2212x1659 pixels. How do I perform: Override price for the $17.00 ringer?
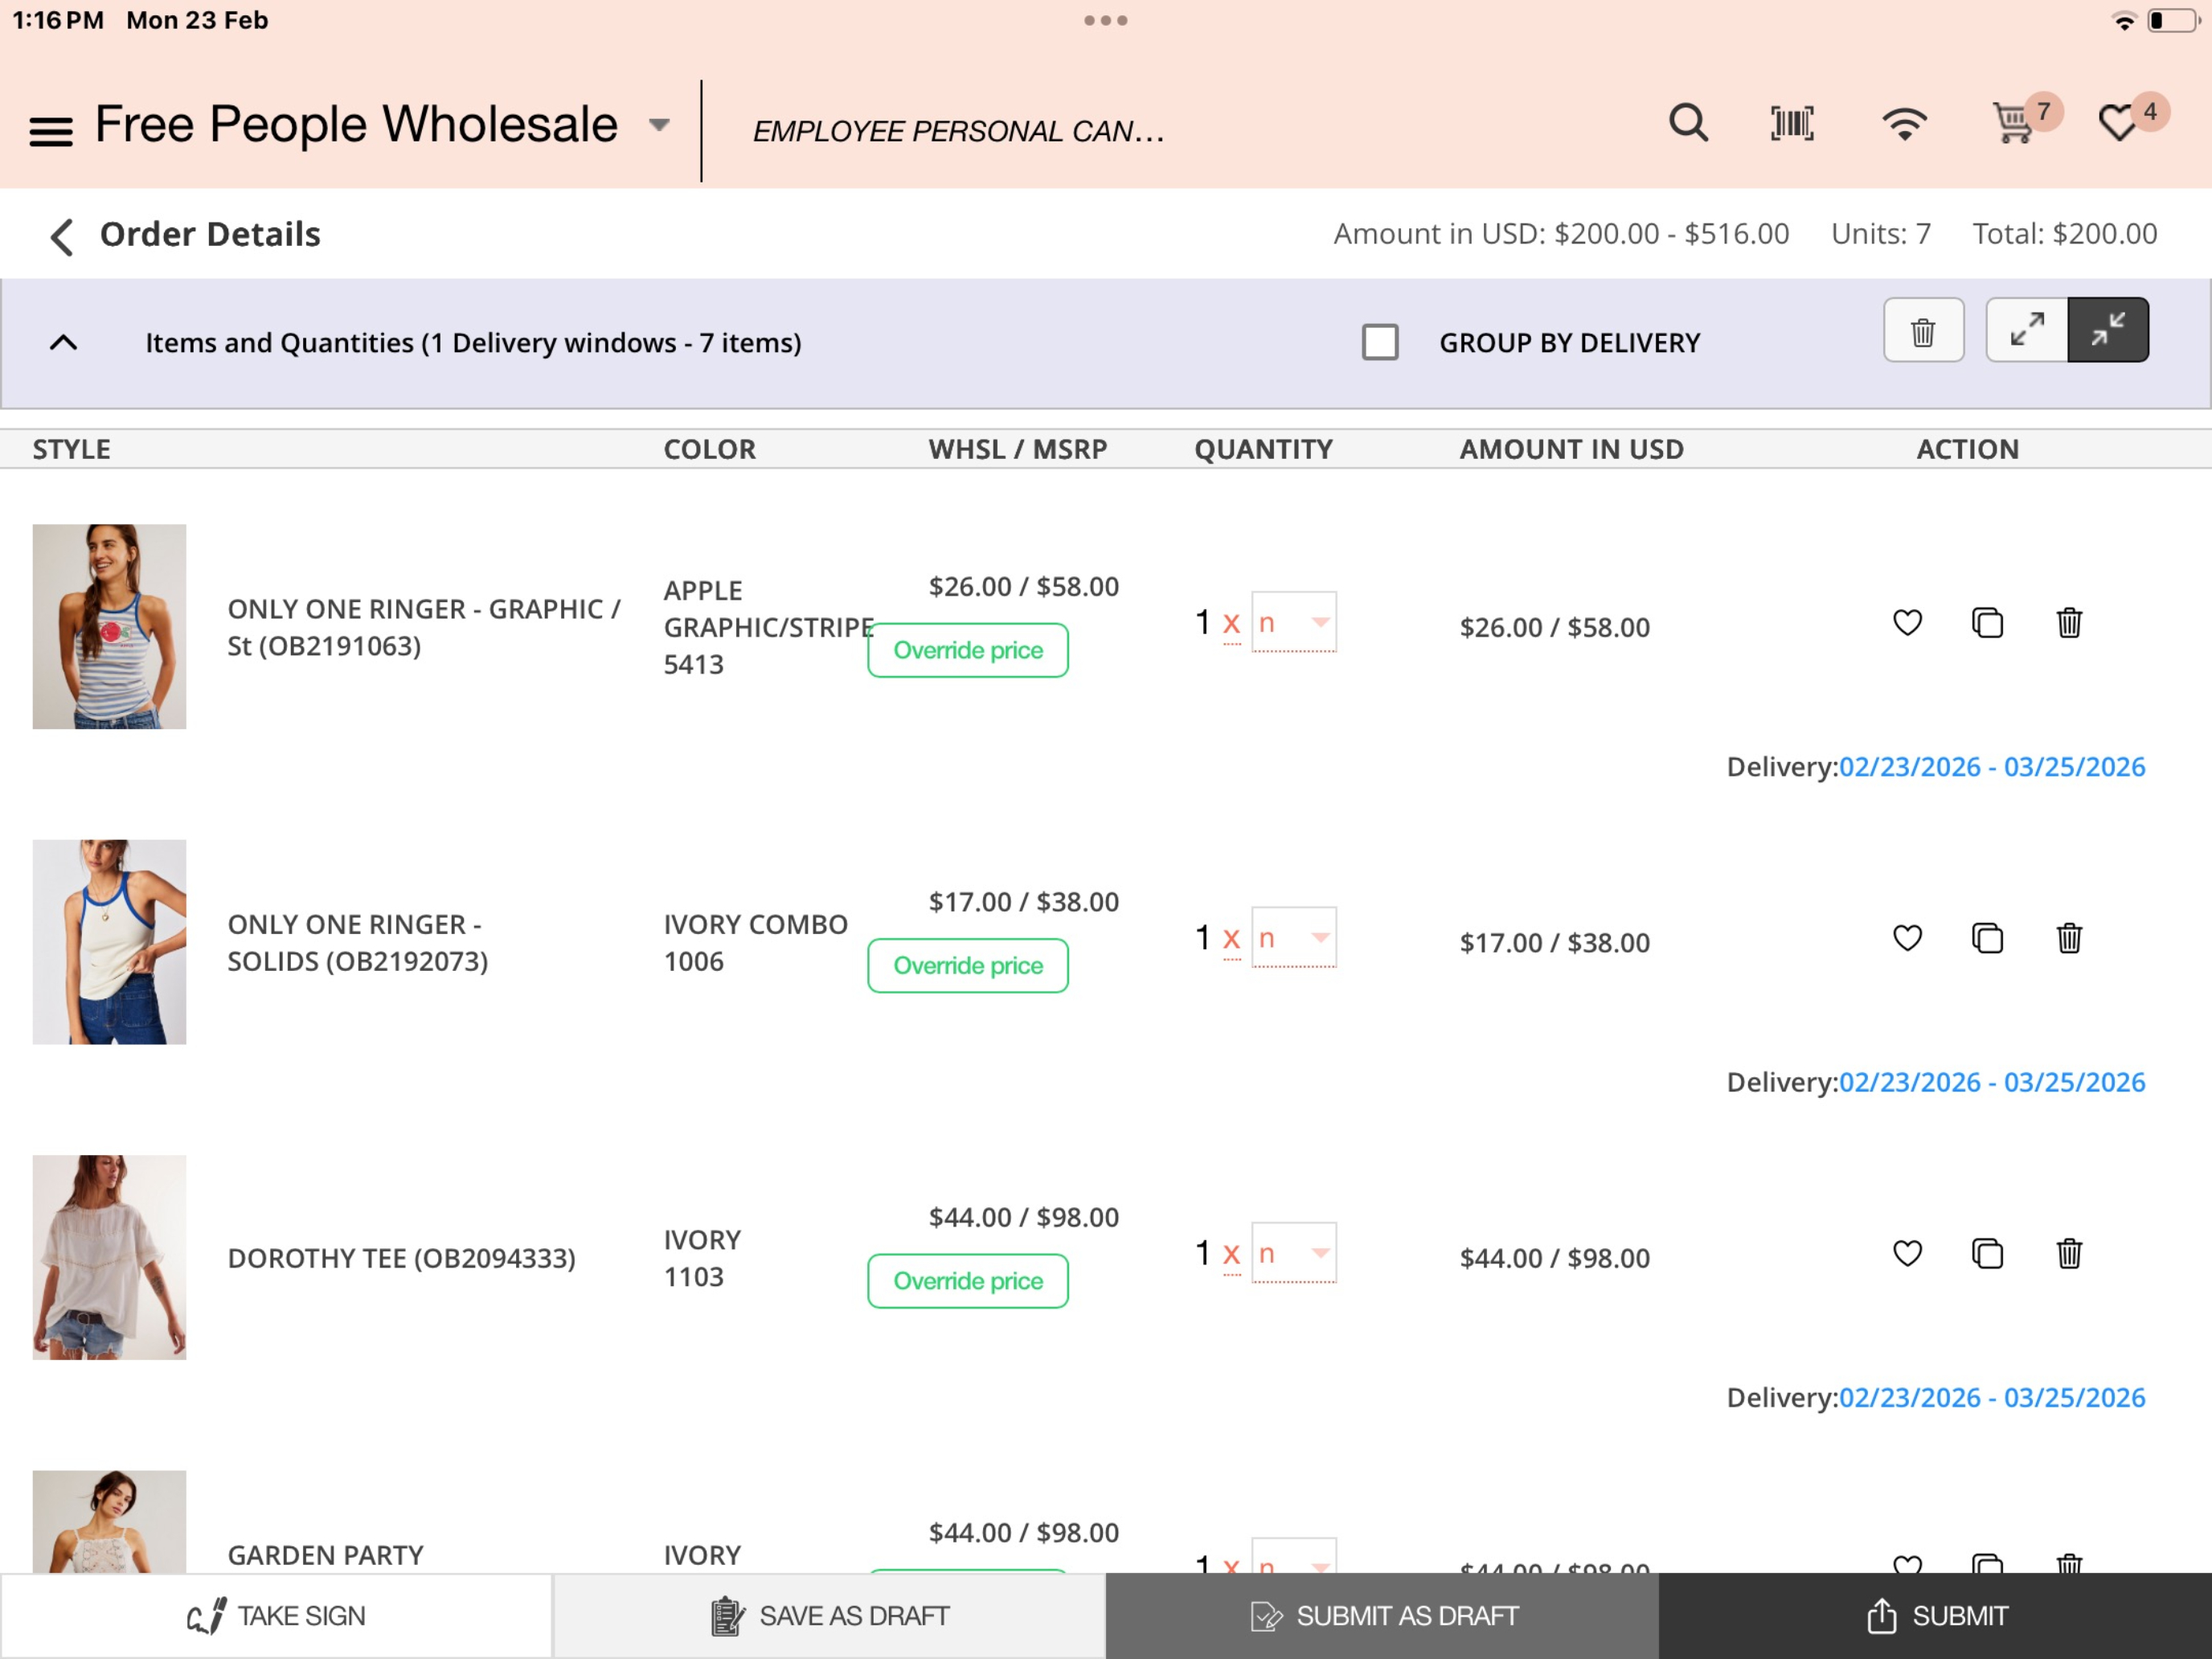(x=967, y=965)
